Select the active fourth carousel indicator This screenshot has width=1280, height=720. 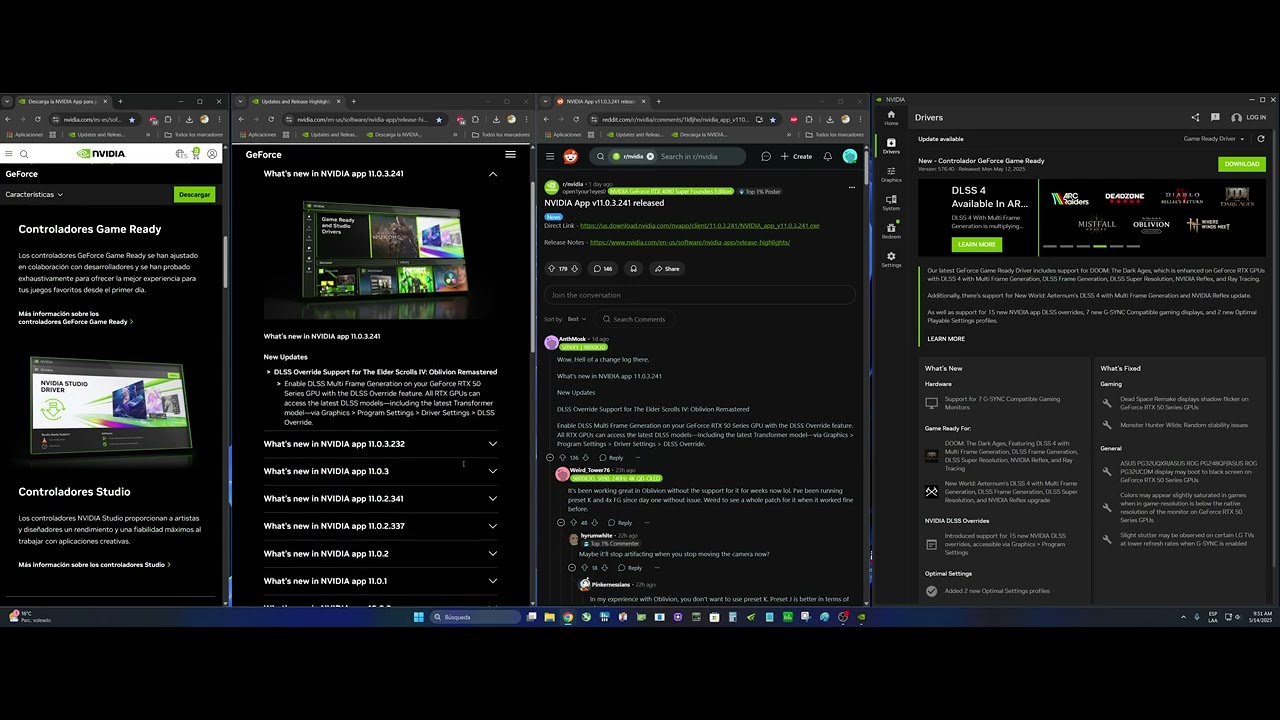pos(1100,246)
